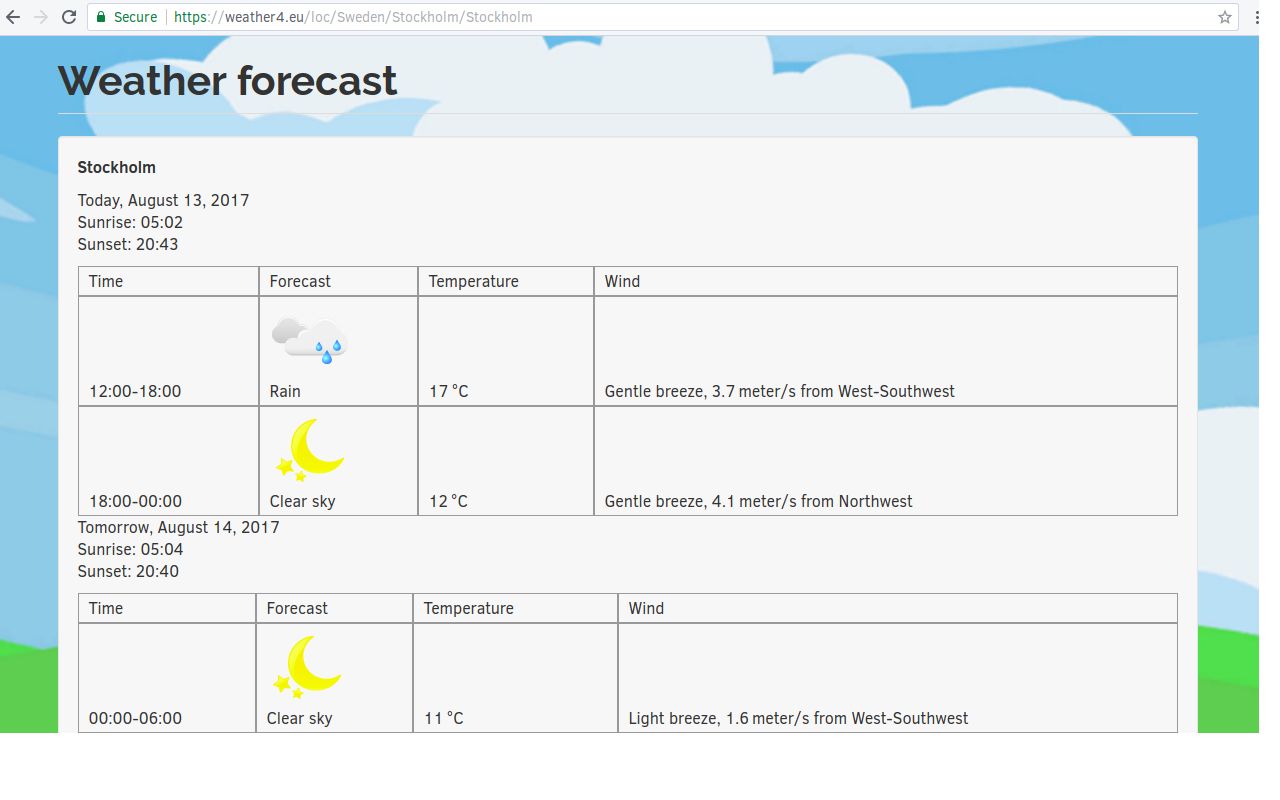Click the Weather forecast page title
The image size is (1280, 800).
coord(227,80)
